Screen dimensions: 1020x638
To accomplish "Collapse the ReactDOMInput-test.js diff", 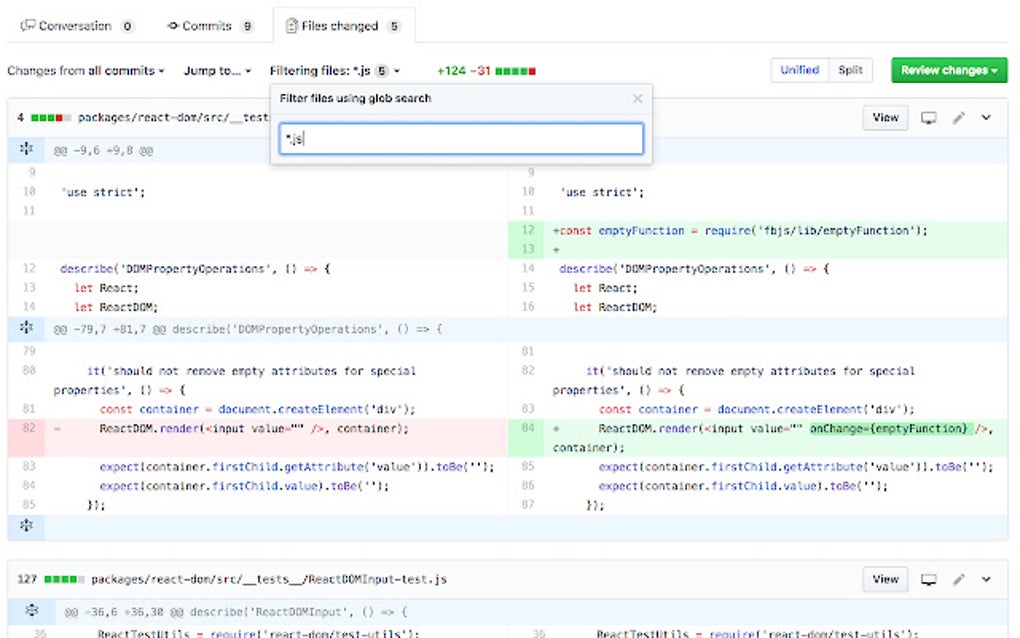I will click(x=986, y=579).
